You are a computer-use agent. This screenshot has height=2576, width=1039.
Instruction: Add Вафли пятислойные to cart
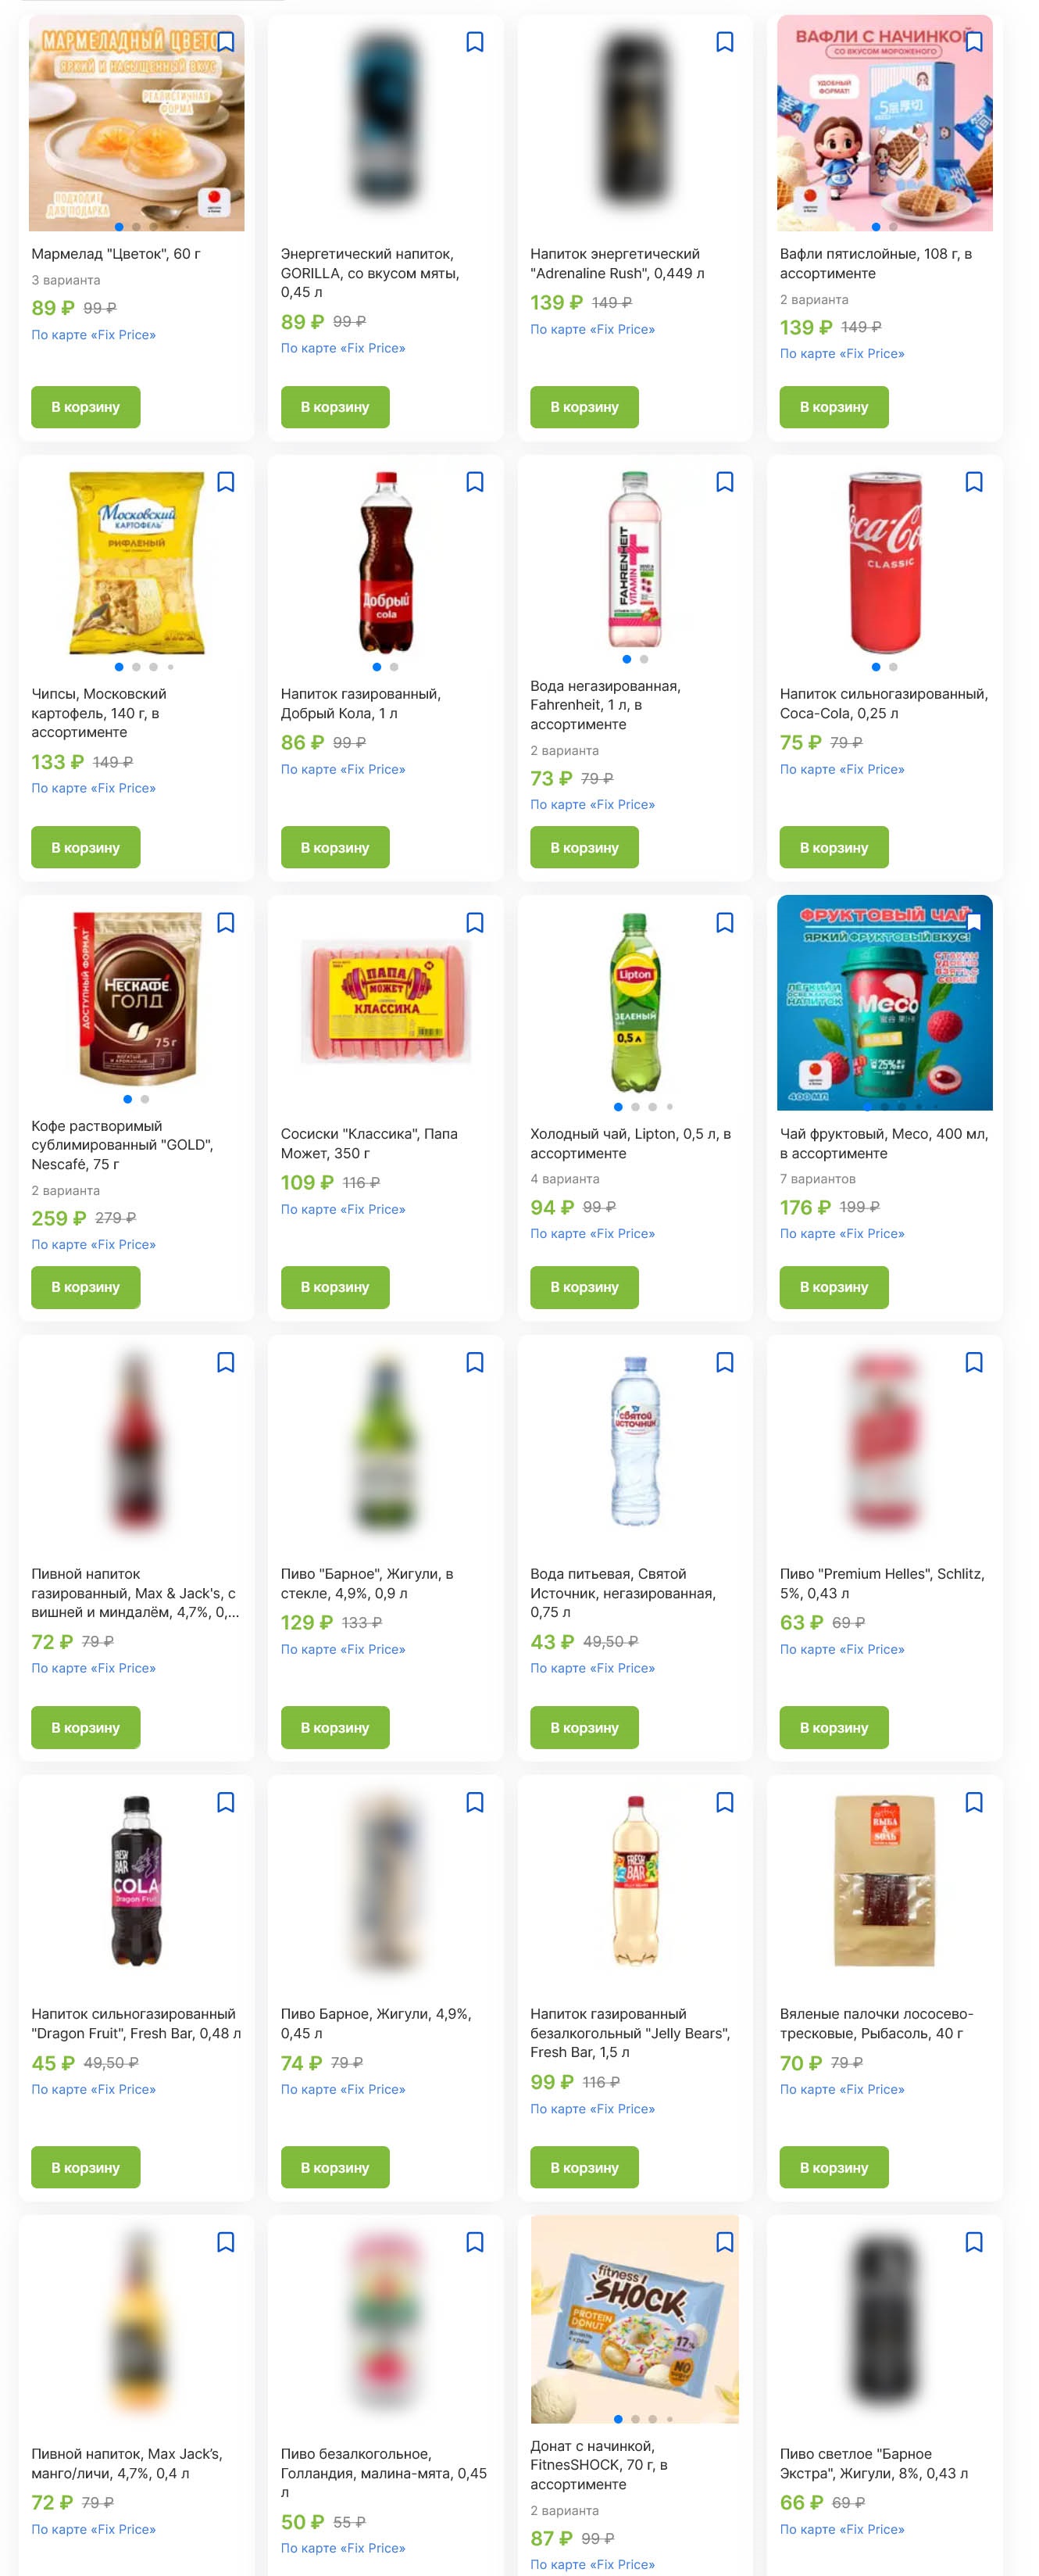click(x=834, y=407)
